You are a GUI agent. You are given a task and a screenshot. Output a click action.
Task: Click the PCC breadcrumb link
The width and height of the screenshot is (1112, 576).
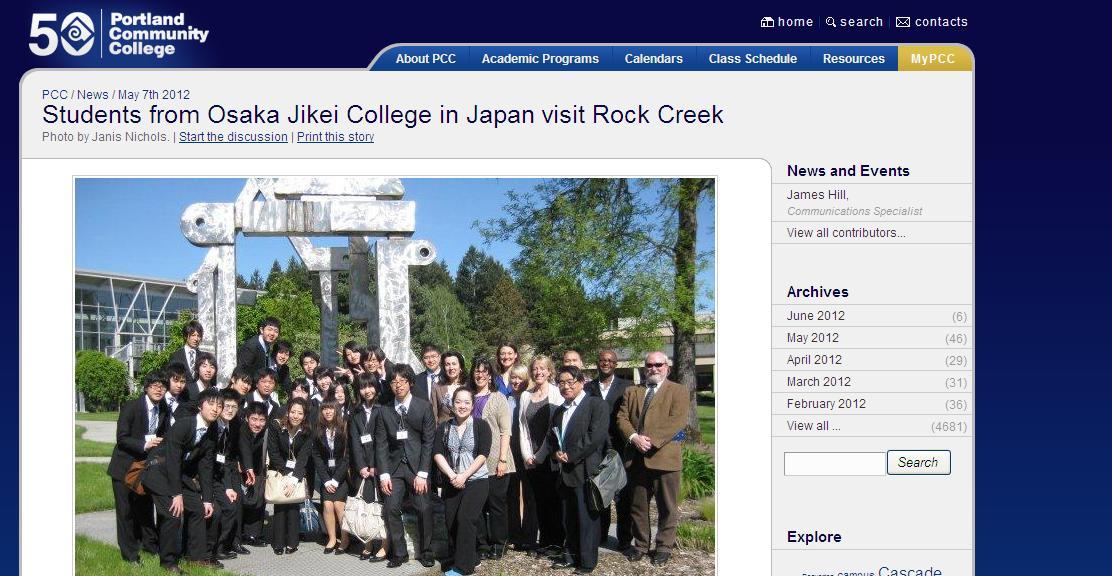[55, 94]
